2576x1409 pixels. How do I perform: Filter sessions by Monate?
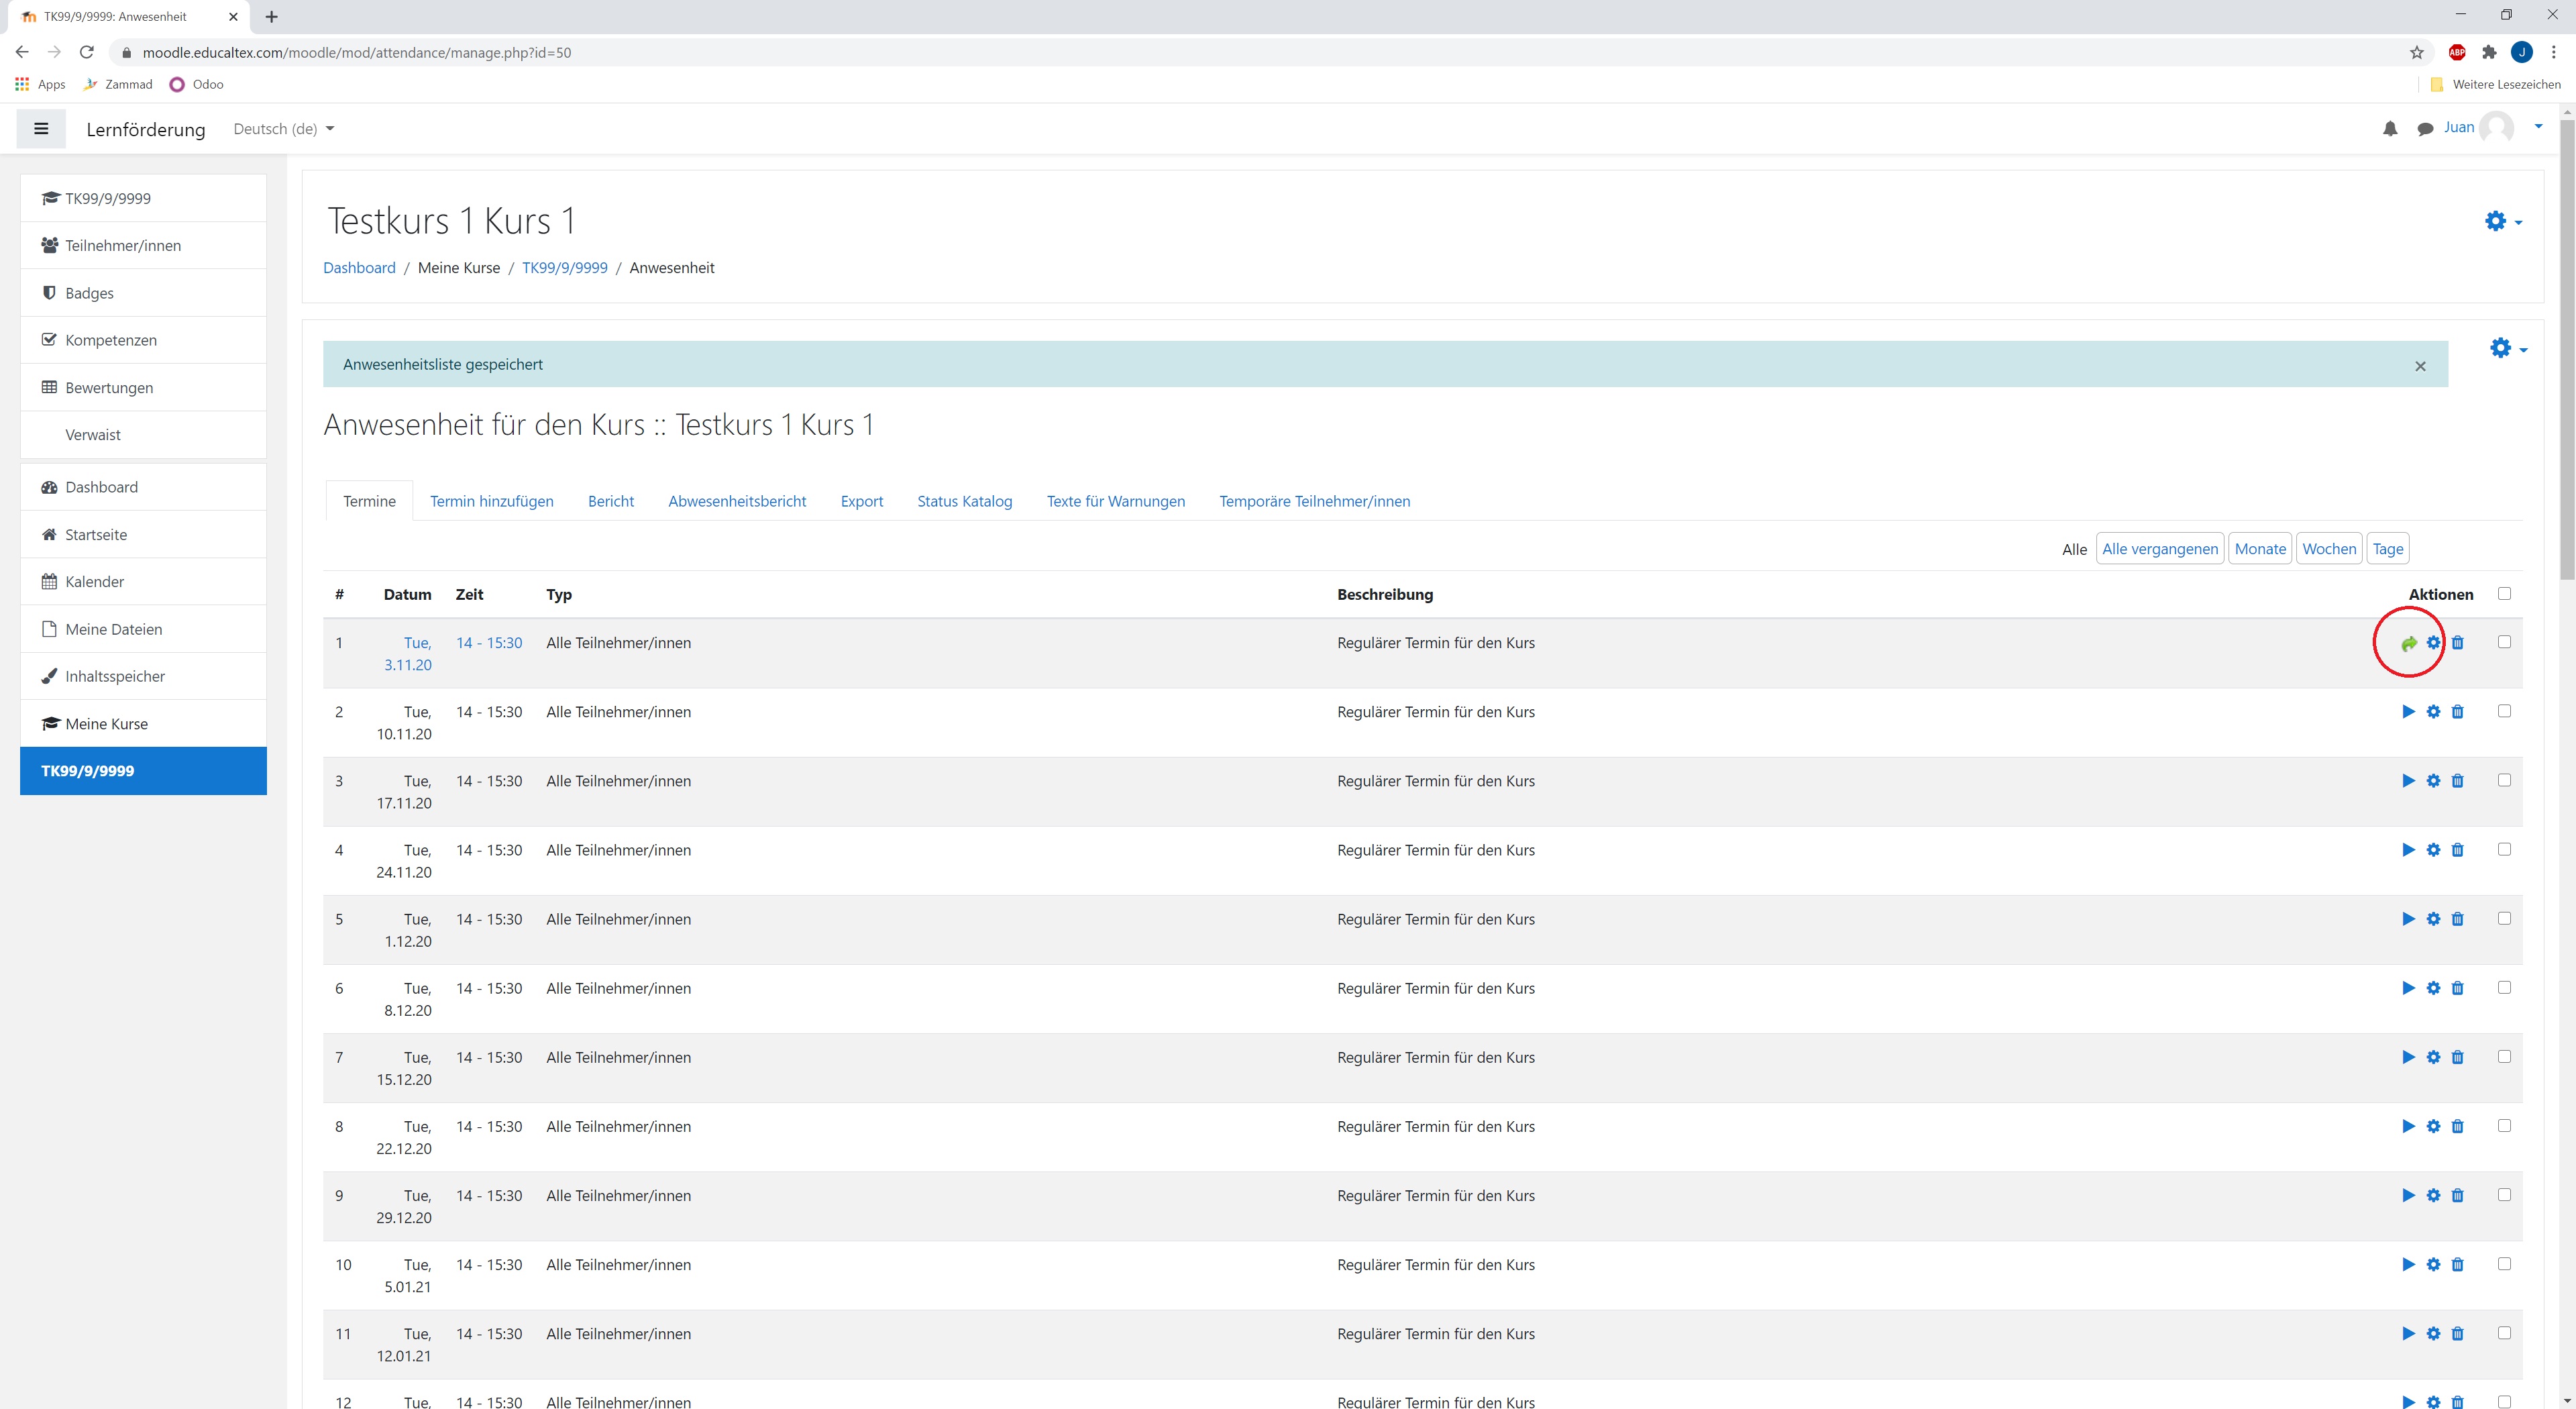click(2260, 549)
